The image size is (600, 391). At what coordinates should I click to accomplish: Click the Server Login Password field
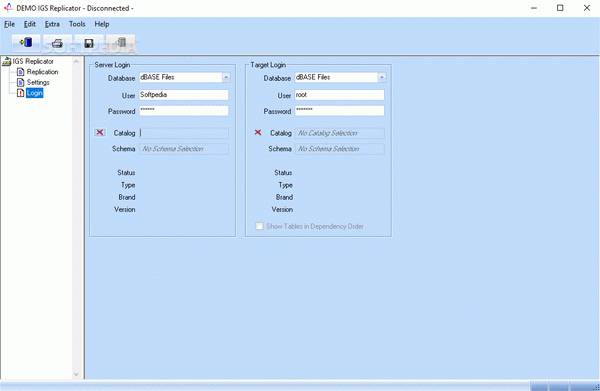[x=184, y=111]
